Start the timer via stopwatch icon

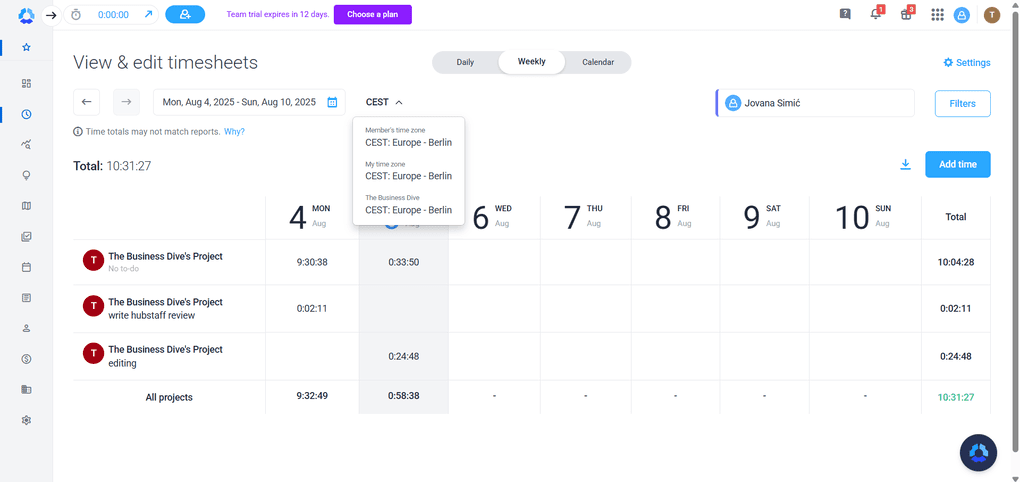[x=76, y=14]
